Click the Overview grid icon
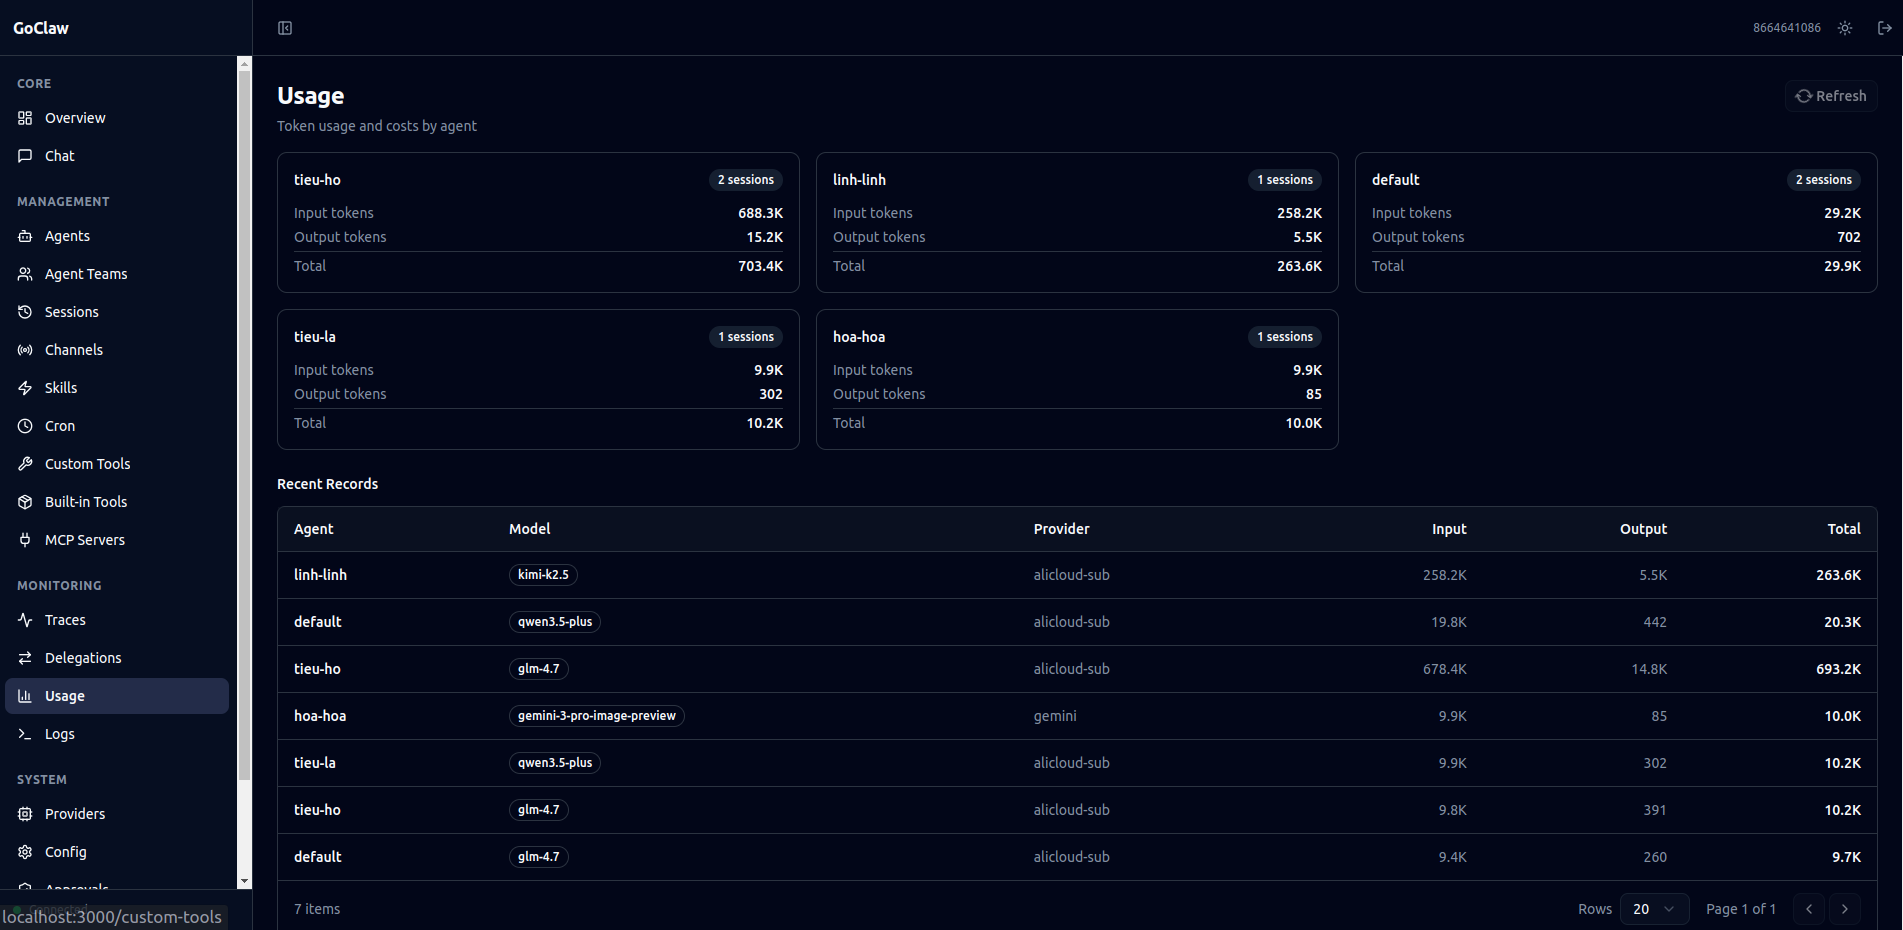 click(x=25, y=118)
